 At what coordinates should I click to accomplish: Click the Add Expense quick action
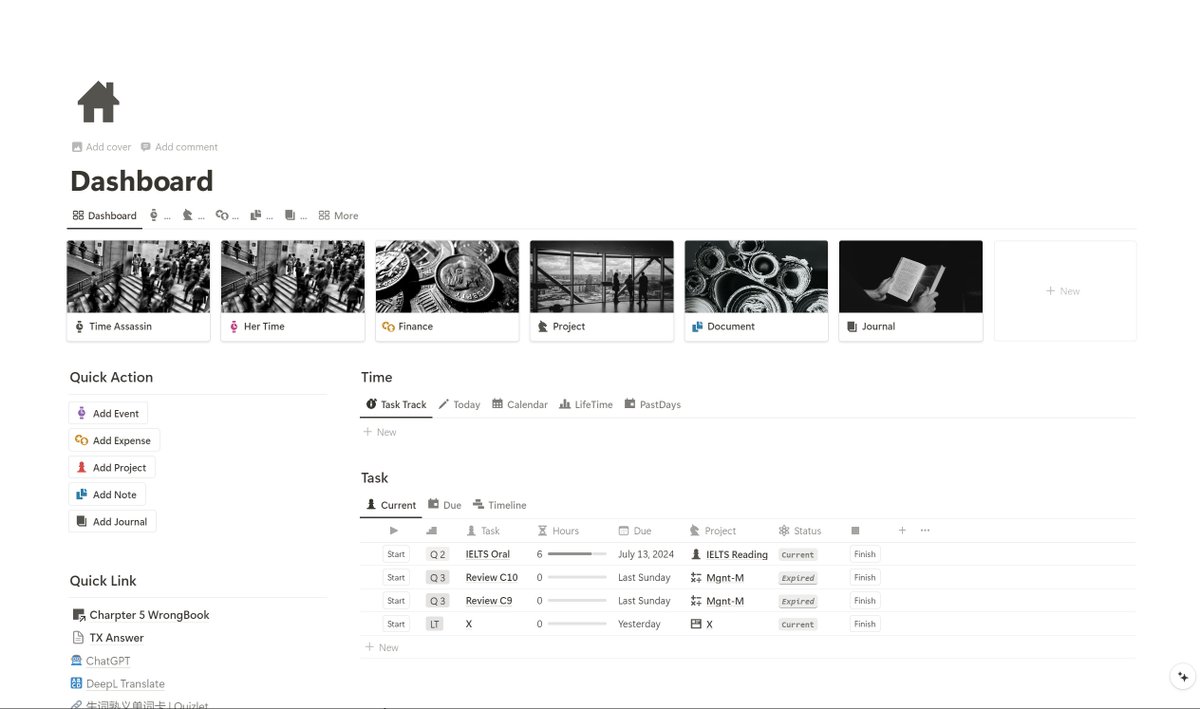pyautogui.click(x=114, y=440)
